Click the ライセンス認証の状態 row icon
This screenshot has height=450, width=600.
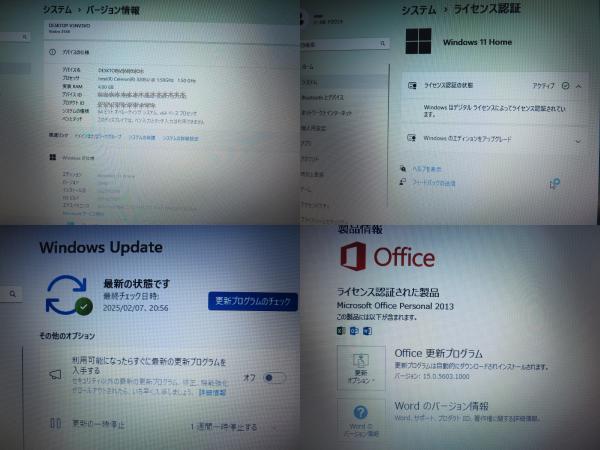pyautogui.click(x=412, y=85)
